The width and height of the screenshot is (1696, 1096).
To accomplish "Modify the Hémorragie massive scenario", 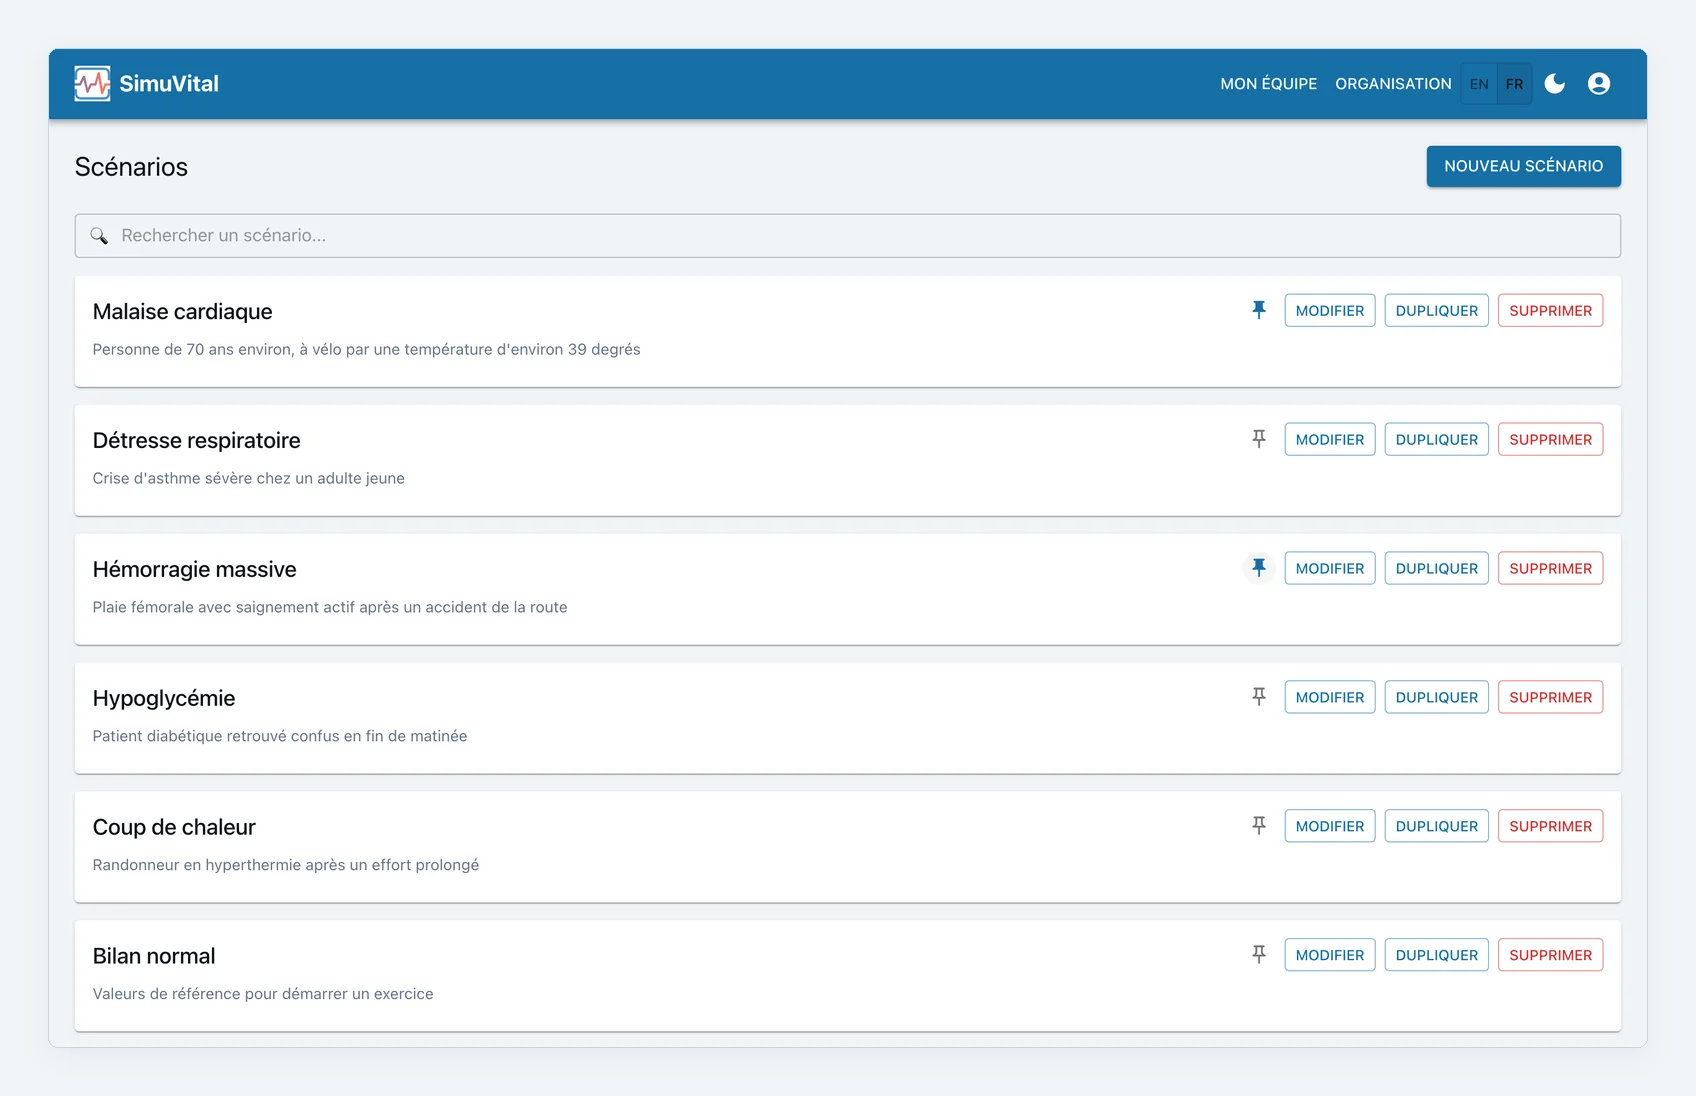I will pos(1329,569).
